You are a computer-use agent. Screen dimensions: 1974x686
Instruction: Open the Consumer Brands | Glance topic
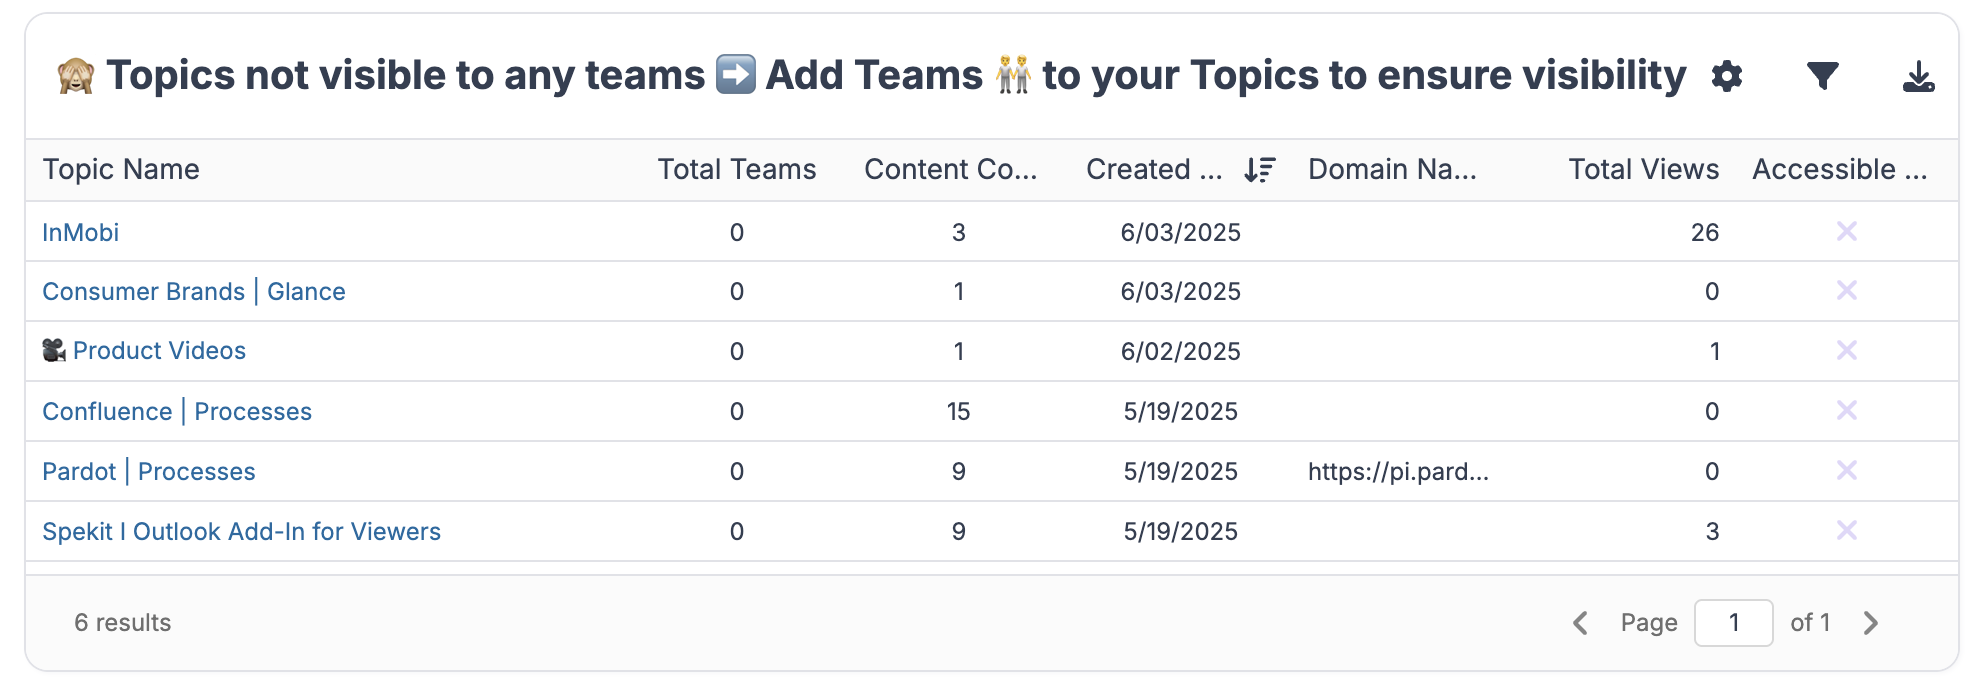click(x=193, y=292)
